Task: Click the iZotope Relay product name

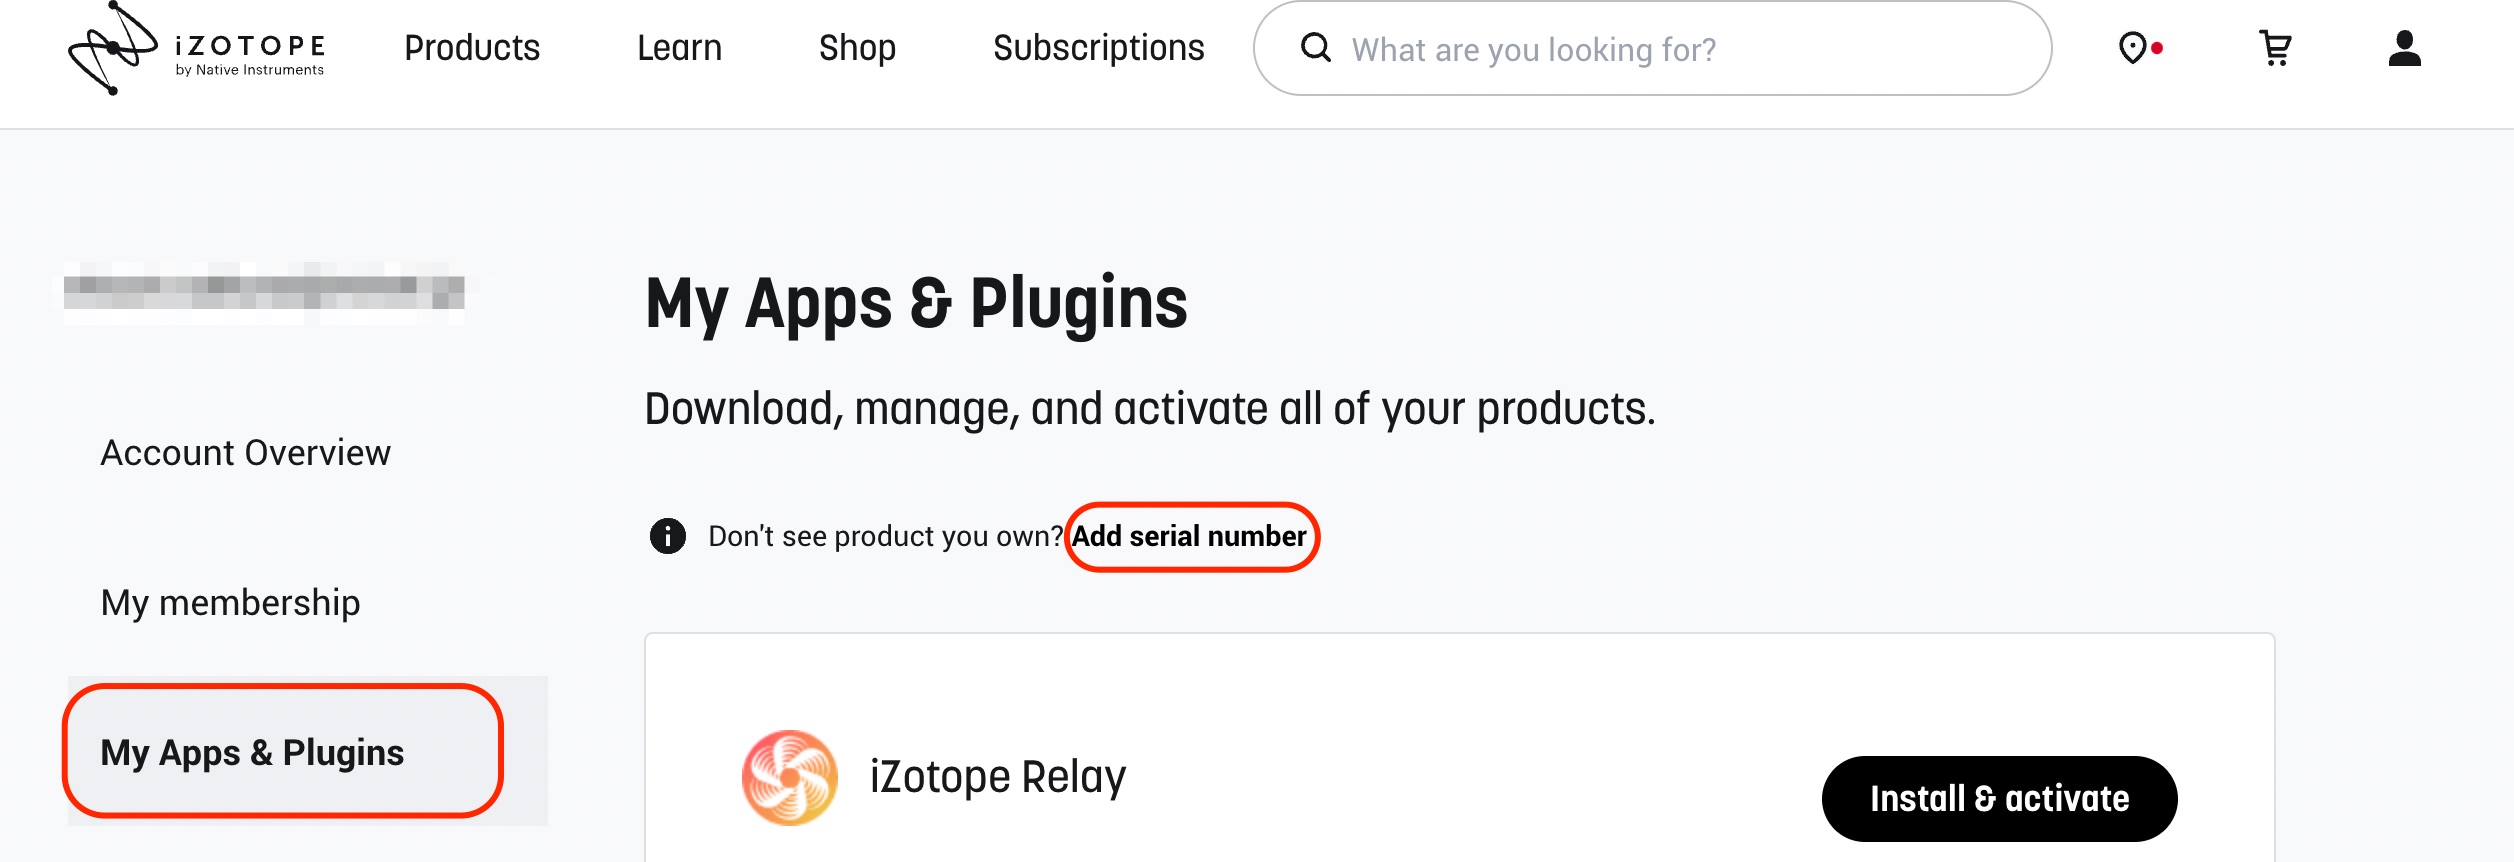Action: 998,777
